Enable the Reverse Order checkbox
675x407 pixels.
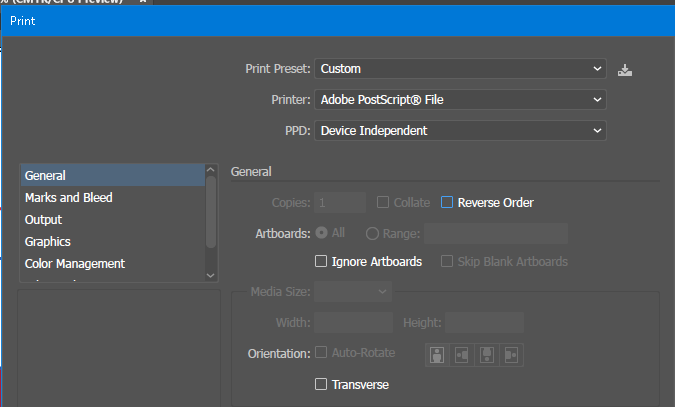447,203
